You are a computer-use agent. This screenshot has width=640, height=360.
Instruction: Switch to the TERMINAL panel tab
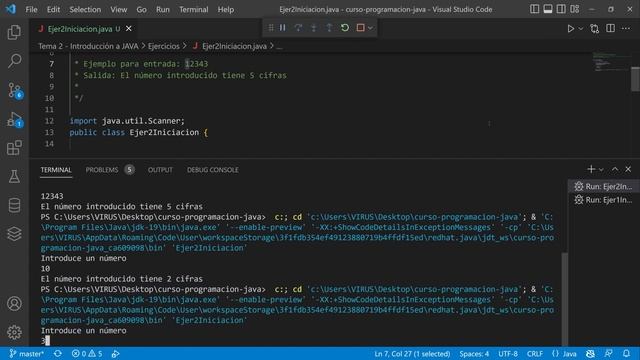(x=56, y=170)
